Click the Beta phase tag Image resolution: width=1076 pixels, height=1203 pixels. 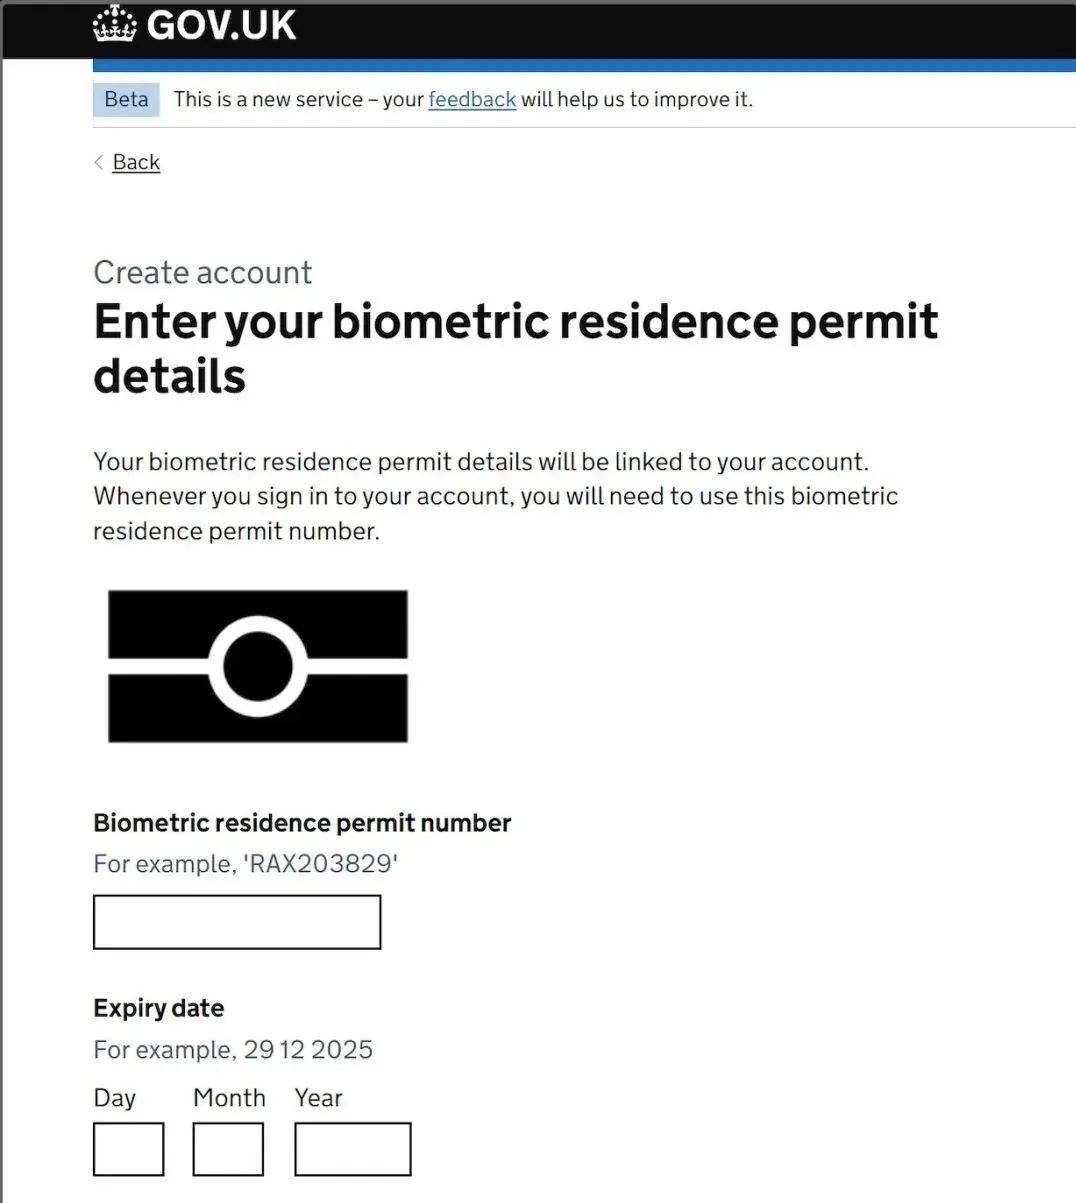click(126, 99)
